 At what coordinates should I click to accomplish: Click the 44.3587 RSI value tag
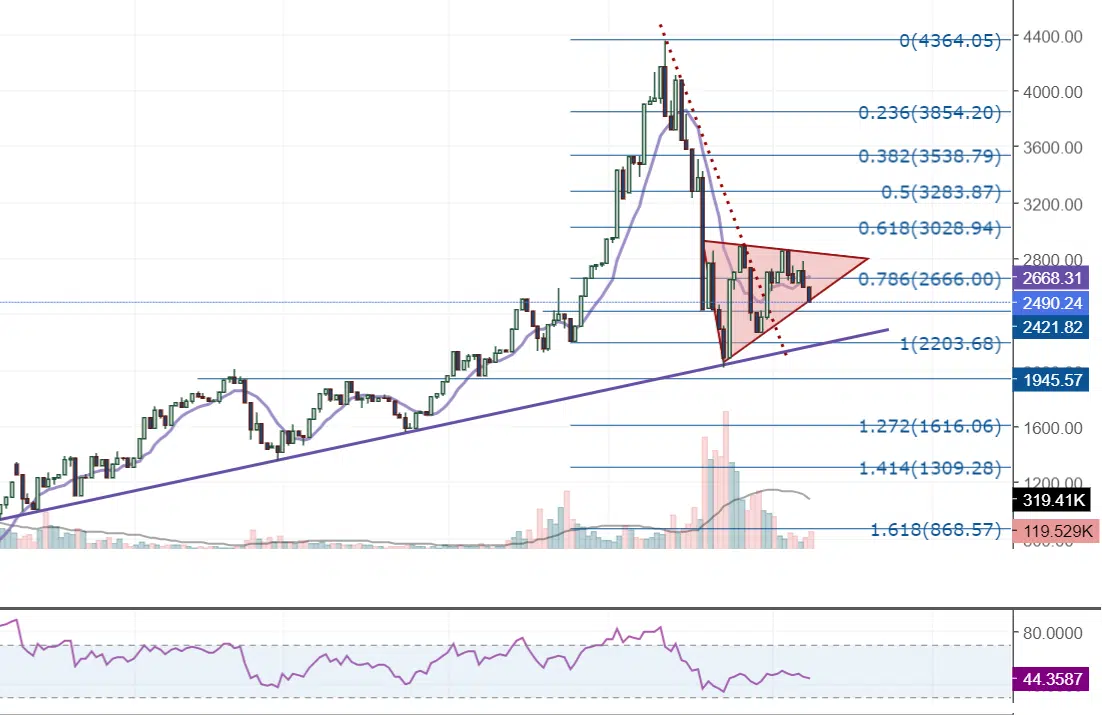pyautogui.click(x=1055, y=678)
